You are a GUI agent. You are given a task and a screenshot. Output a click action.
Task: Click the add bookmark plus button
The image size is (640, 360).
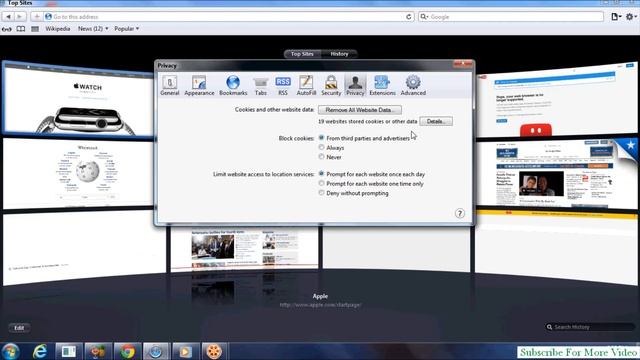(36, 17)
